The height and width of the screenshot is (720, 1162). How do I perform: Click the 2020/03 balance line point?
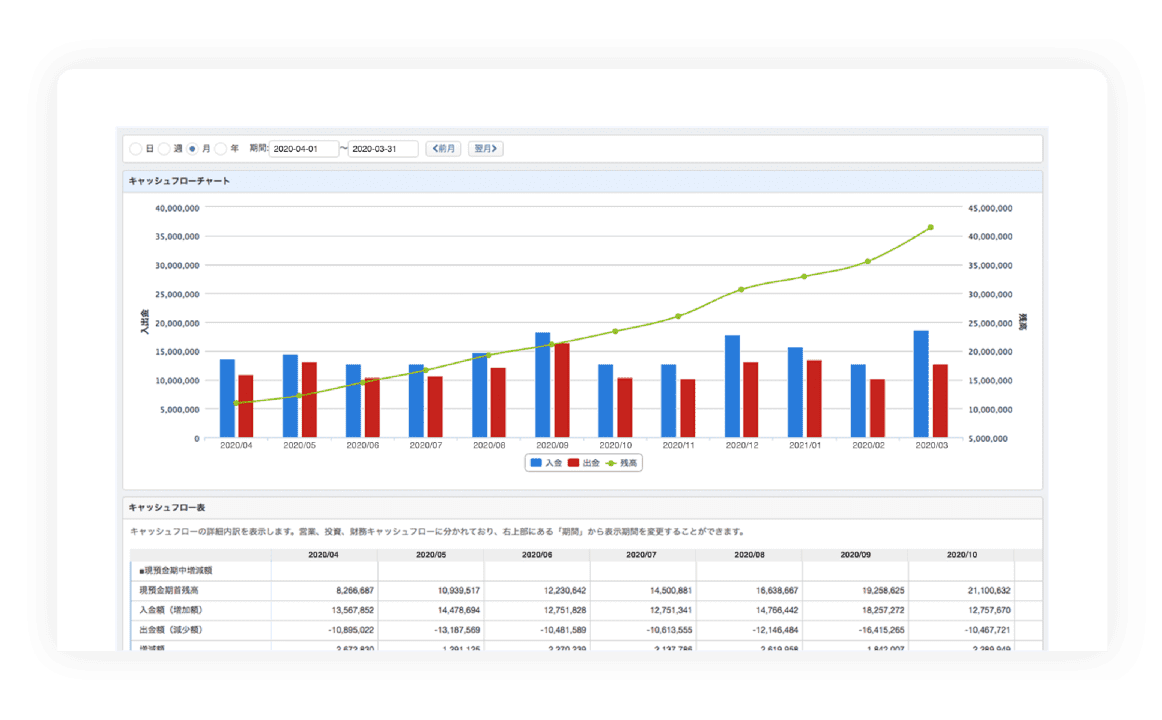(930, 228)
